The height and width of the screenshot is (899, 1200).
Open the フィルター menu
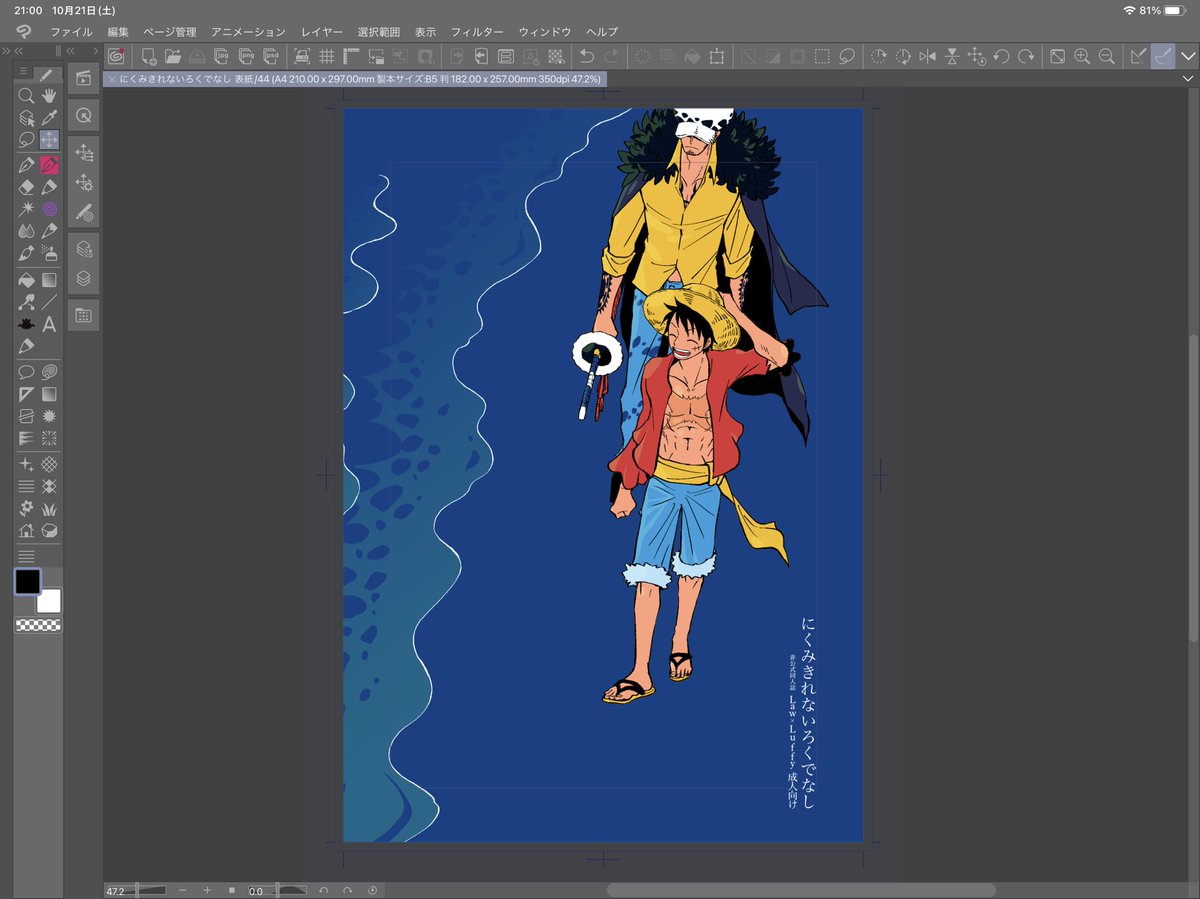[x=477, y=32]
